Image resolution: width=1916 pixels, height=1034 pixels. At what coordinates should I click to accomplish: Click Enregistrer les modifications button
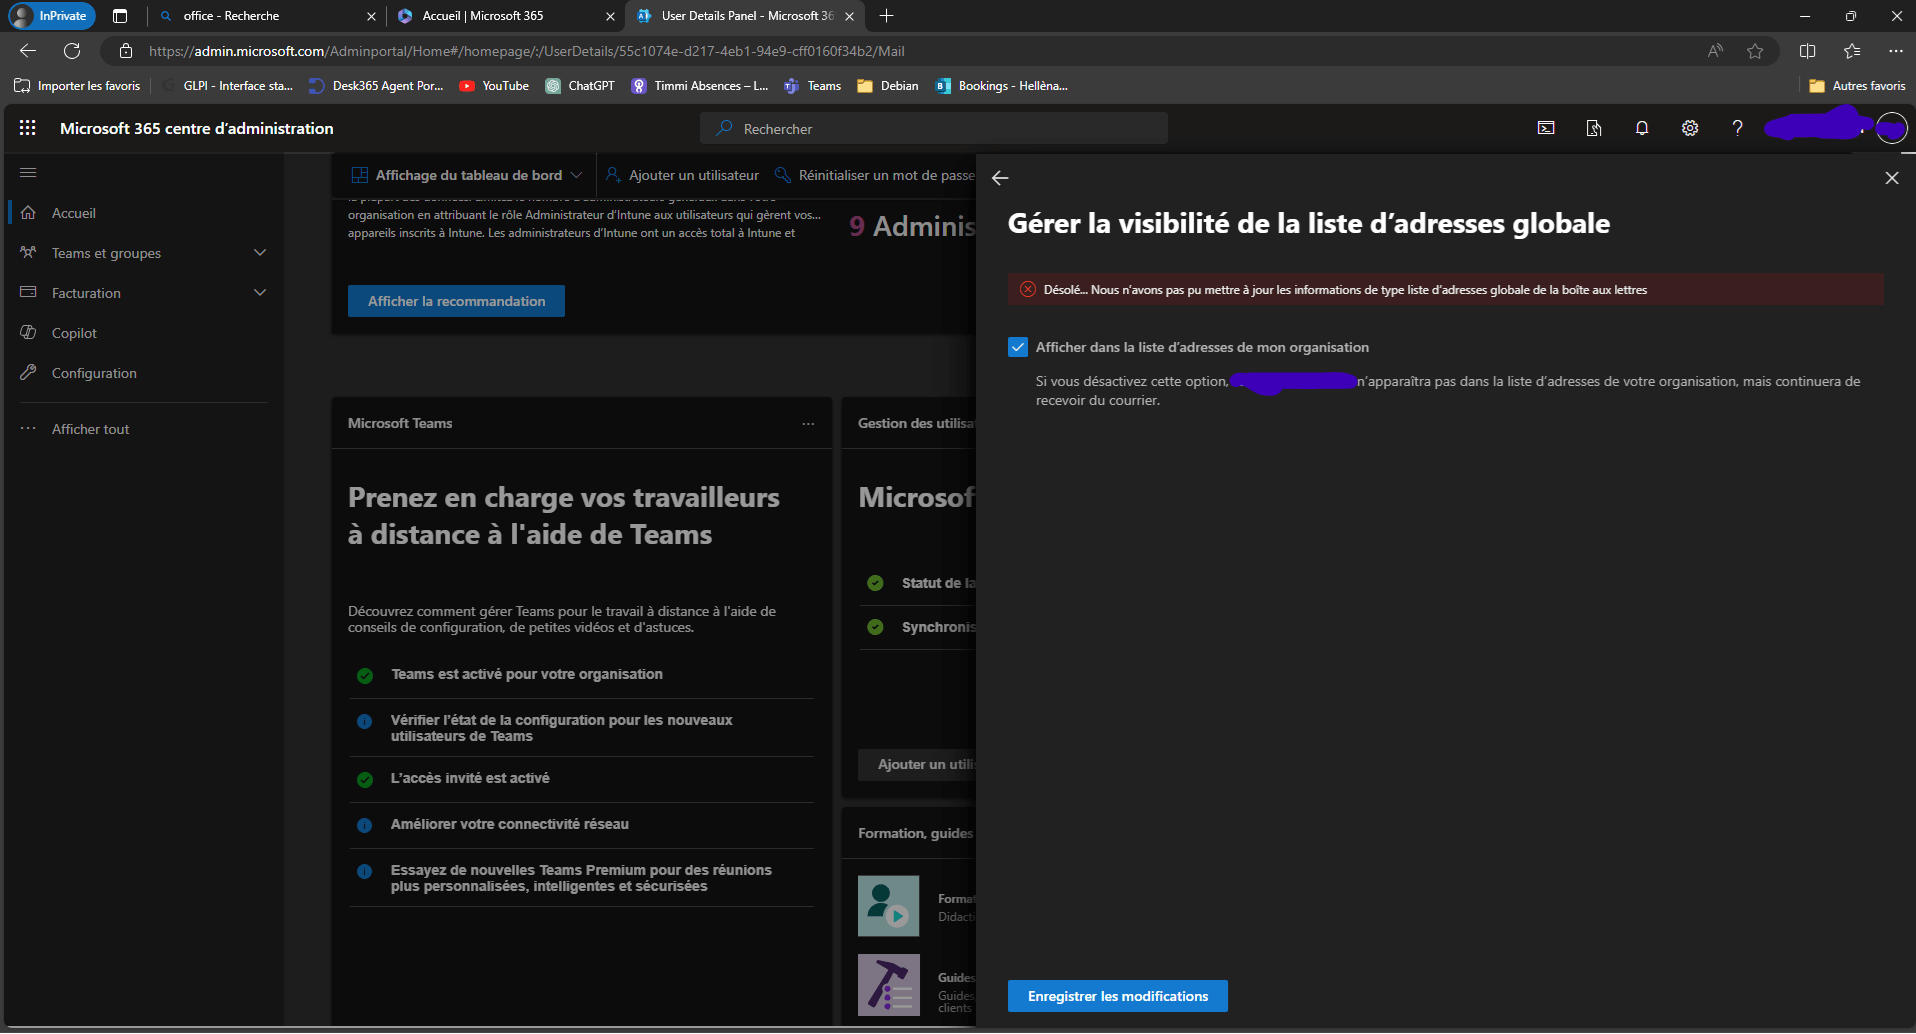1118,996
